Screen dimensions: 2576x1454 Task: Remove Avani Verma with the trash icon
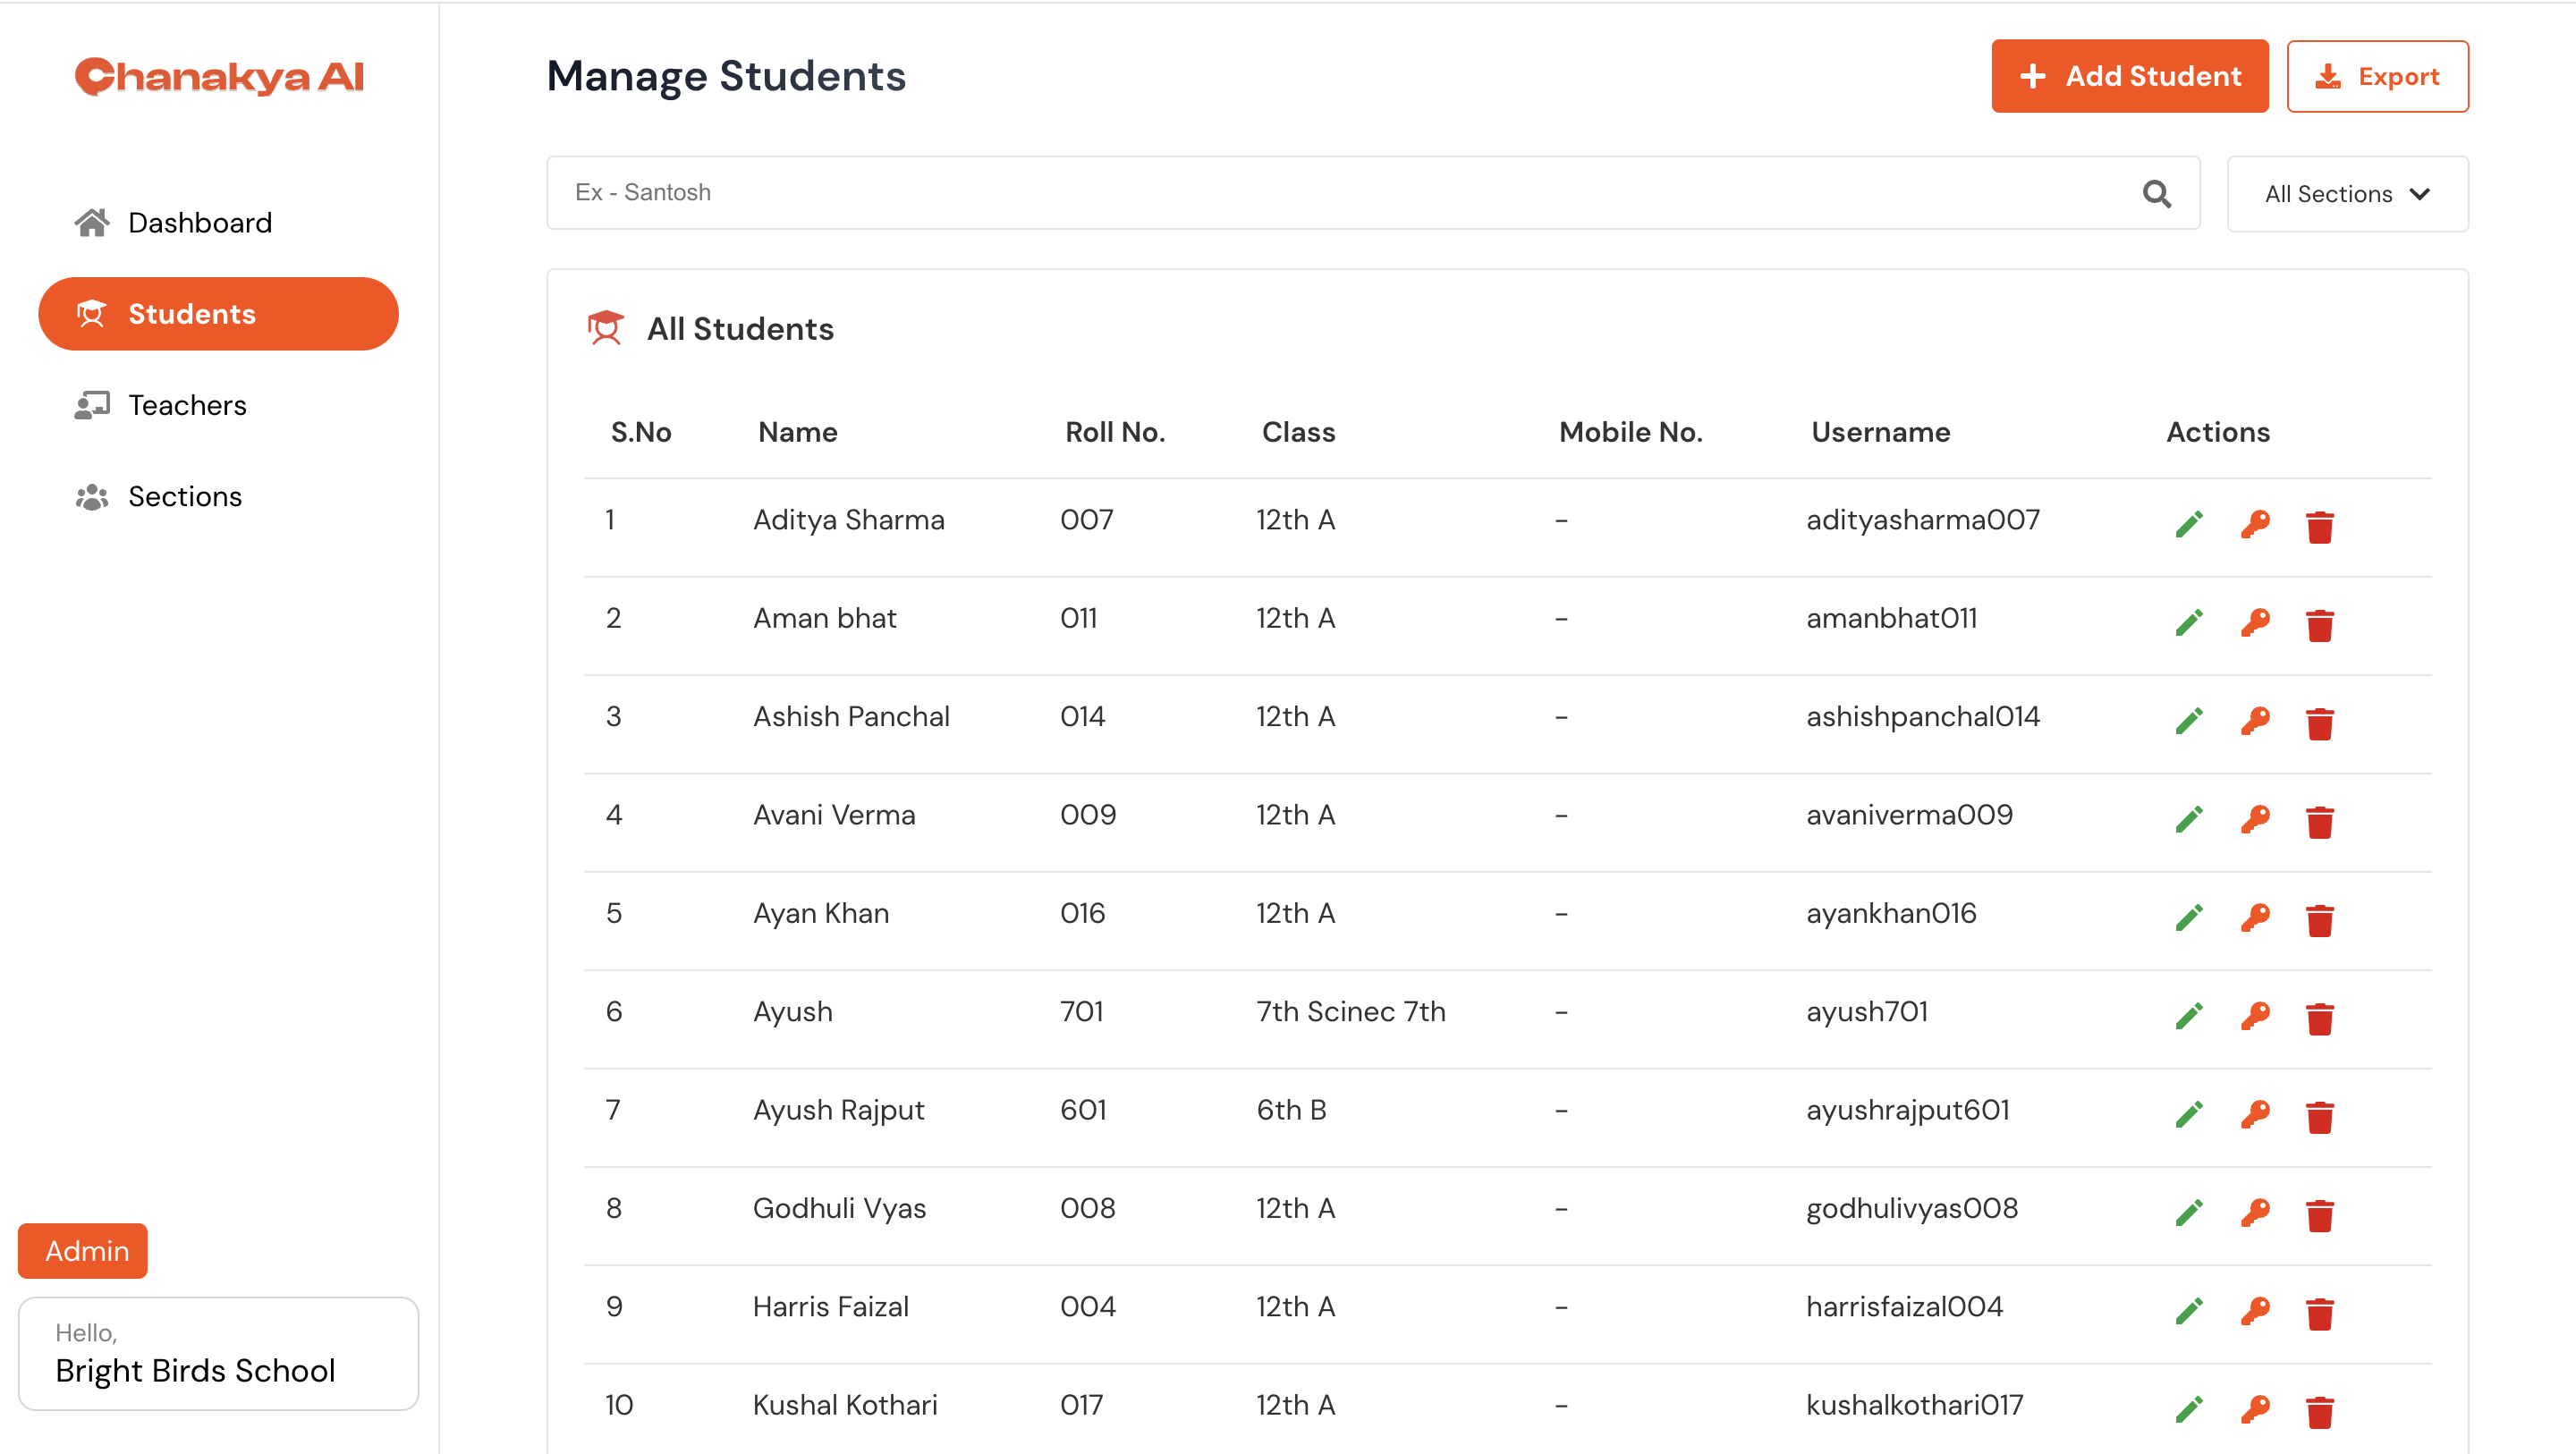coord(2320,820)
